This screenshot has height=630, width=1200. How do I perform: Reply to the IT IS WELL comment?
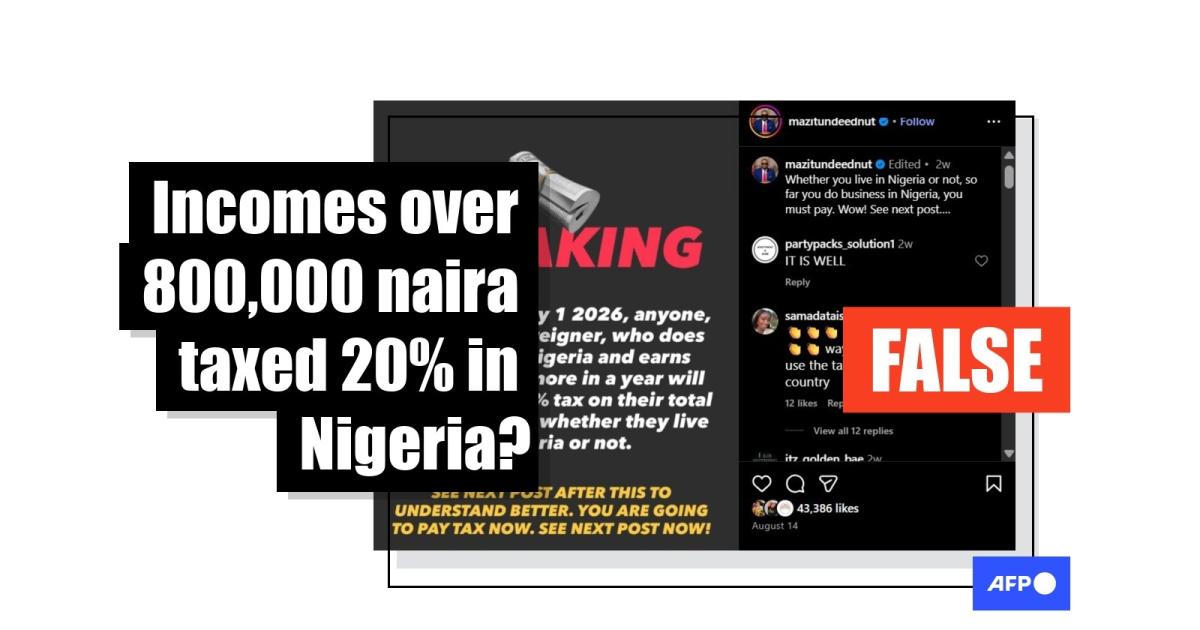[x=797, y=282]
